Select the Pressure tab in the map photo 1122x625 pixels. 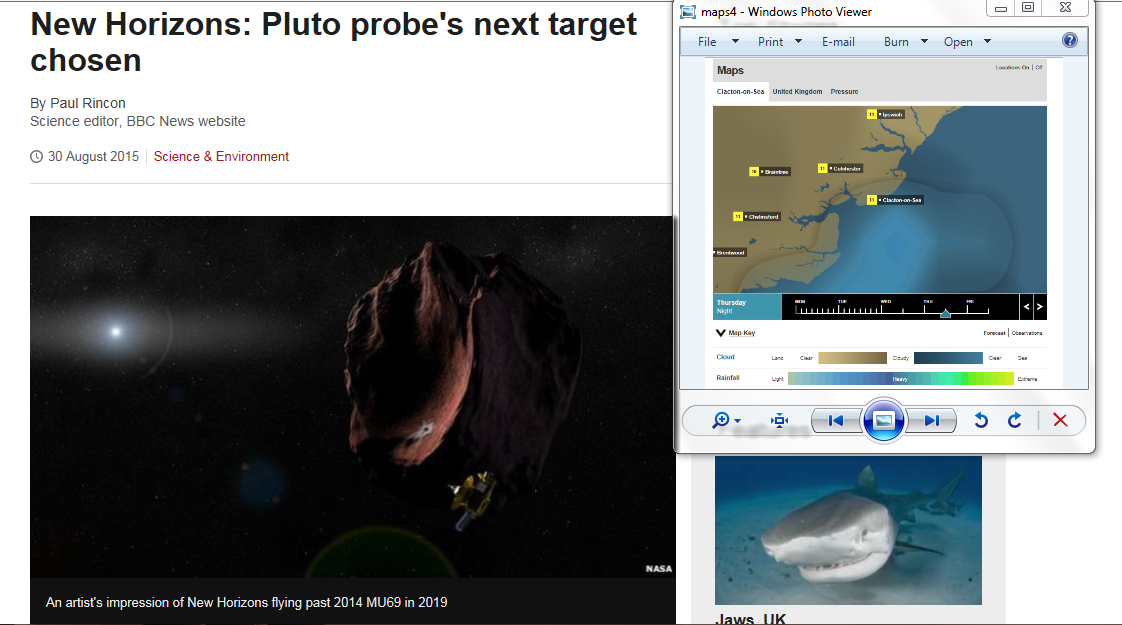tap(844, 92)
